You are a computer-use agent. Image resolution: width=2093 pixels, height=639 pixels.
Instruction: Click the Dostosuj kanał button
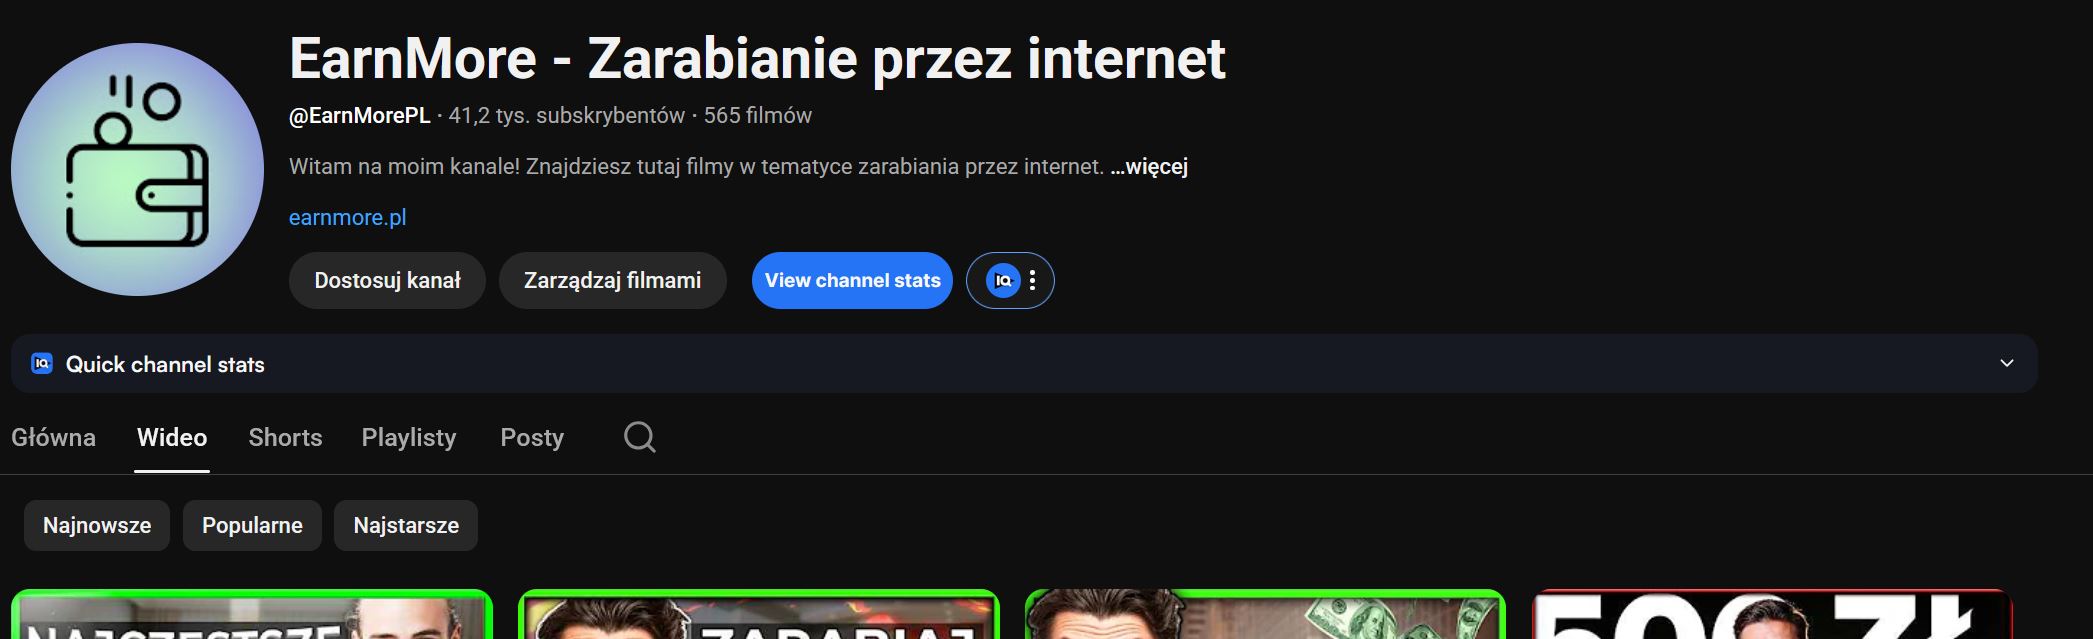[387, 281]
